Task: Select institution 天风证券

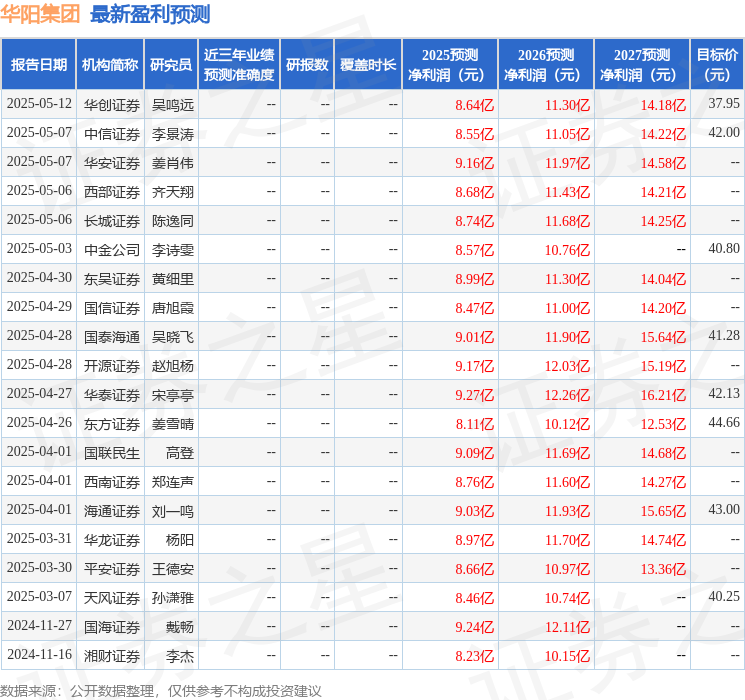Action: (112, 598)
